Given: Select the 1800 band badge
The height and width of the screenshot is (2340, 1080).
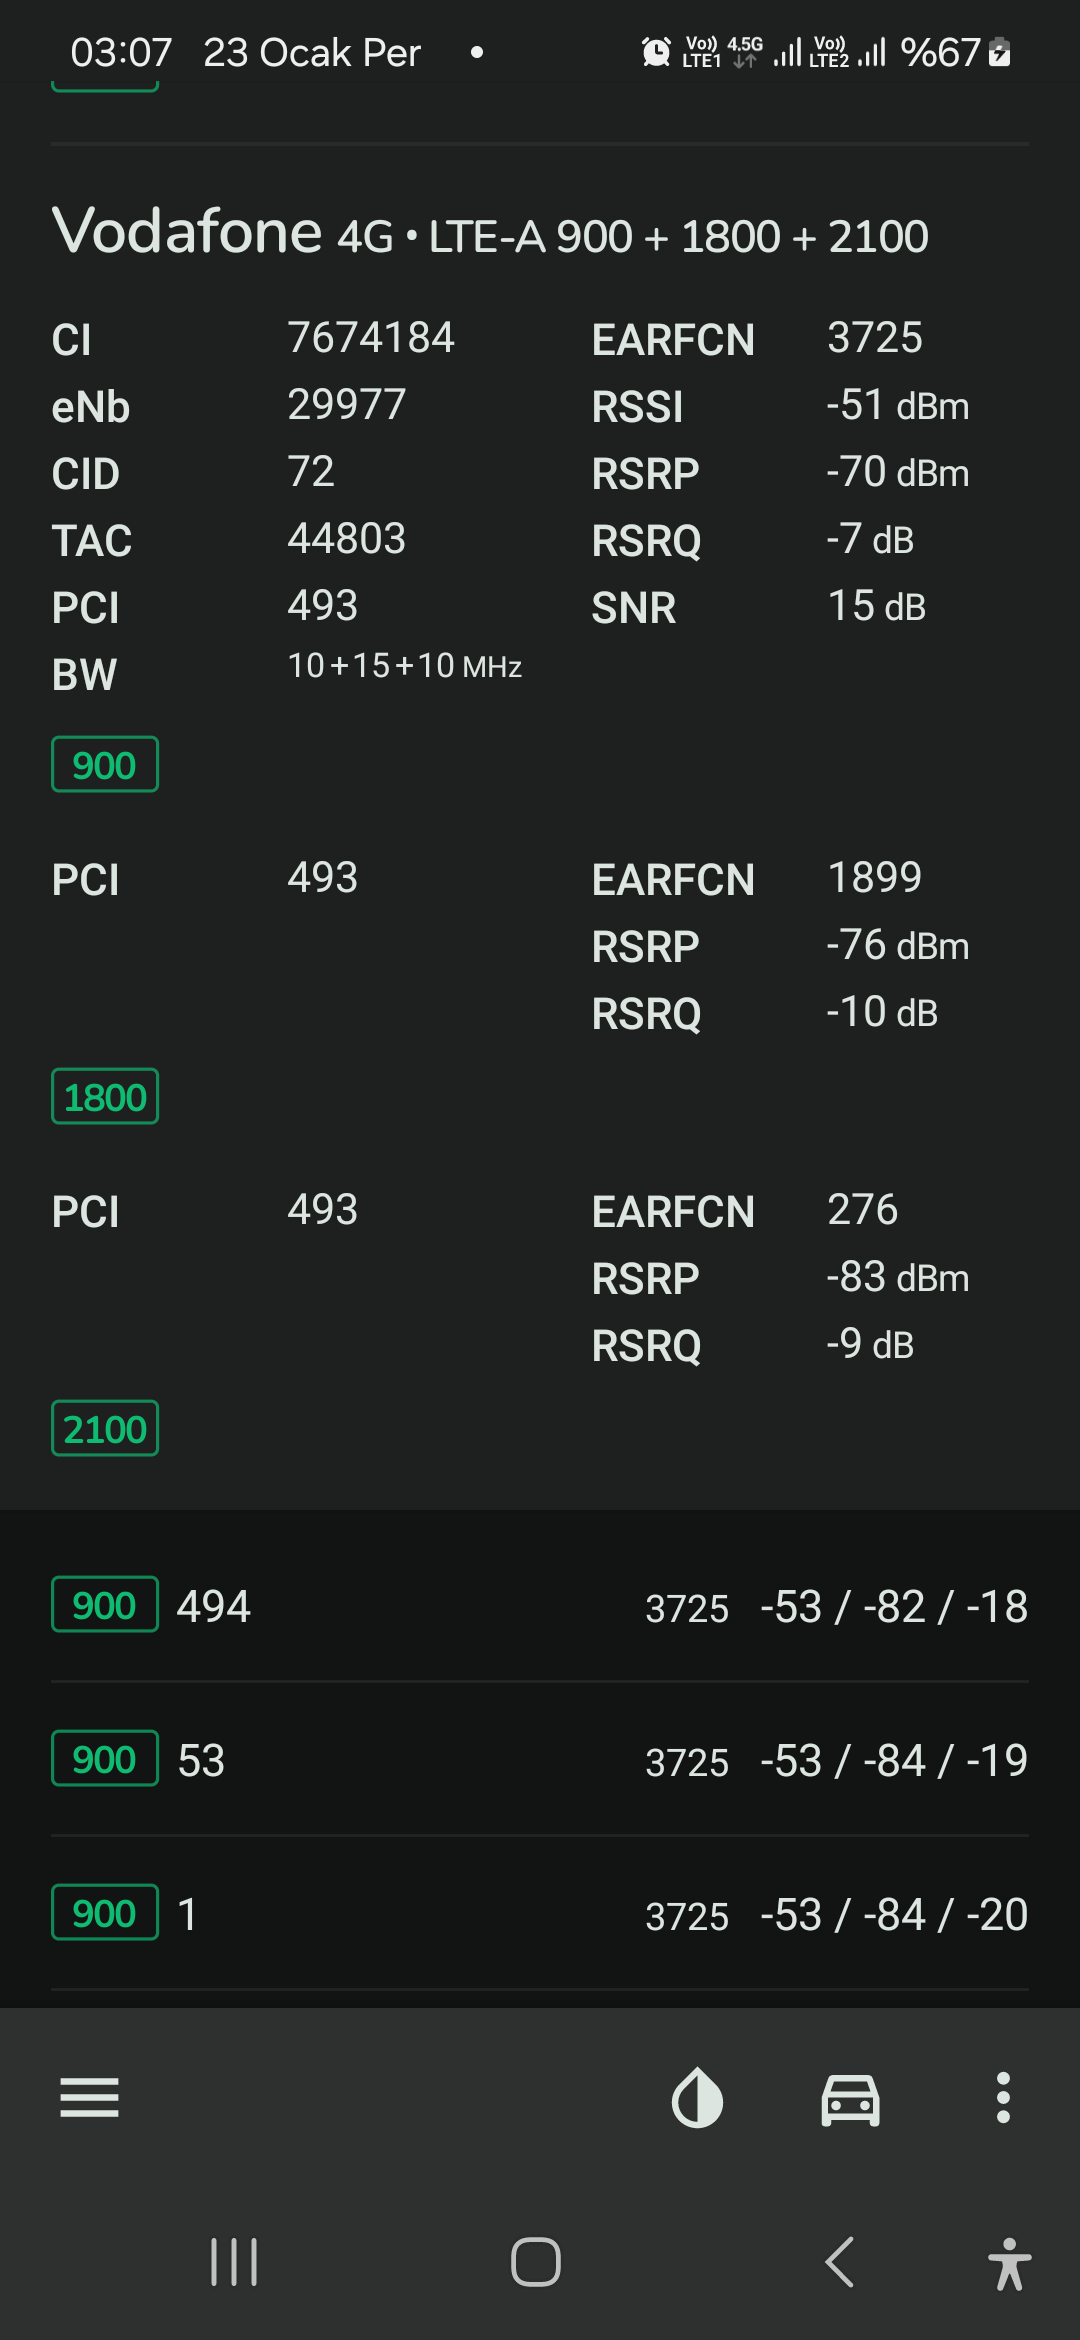Looking at the screenshot, I should (105, 1097).
